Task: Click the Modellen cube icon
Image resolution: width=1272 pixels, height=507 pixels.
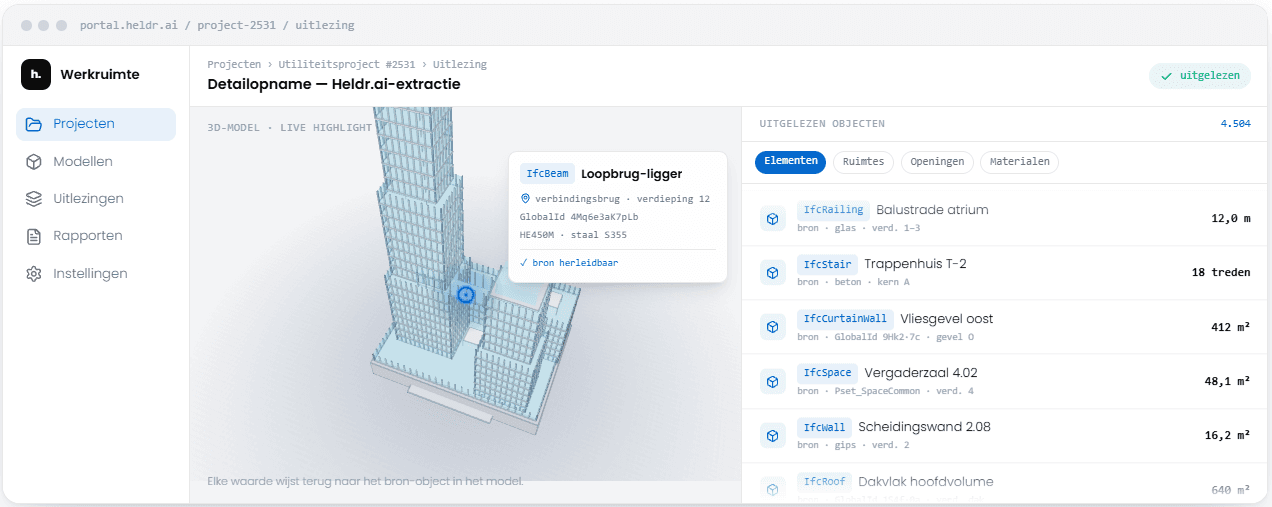Action: coord(34,161)
